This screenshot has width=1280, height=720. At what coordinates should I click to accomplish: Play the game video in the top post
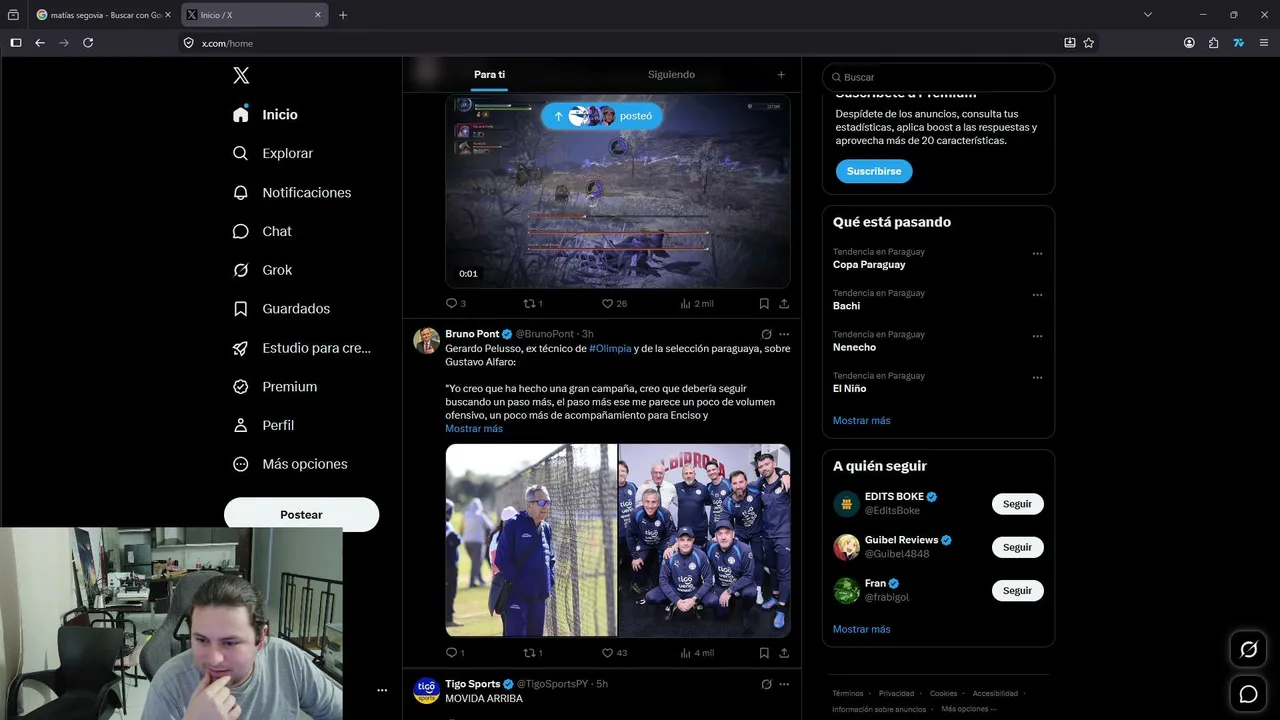618,192
